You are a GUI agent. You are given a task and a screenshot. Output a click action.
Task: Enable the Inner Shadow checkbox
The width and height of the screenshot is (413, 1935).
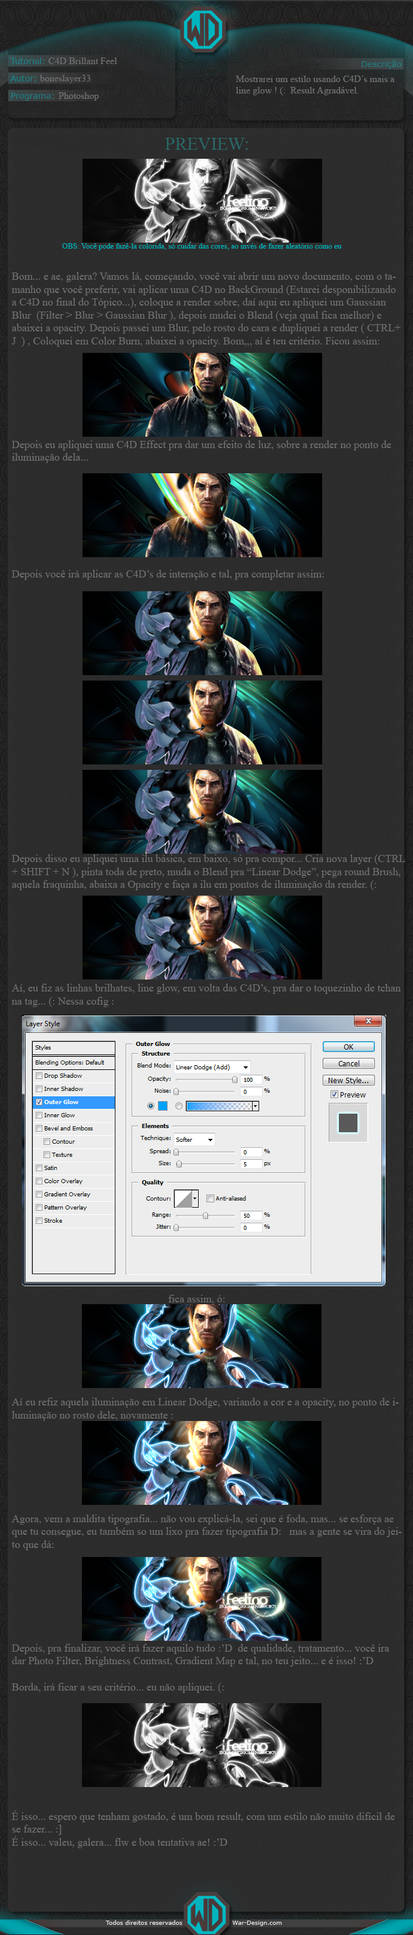click(x=39, y=1088)
